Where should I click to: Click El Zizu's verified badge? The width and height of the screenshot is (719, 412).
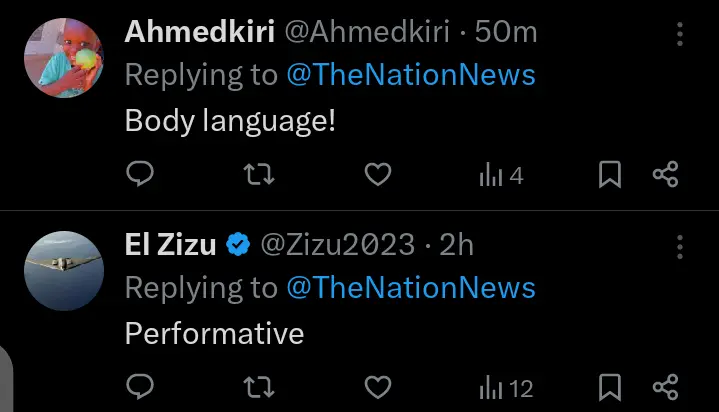238,245
